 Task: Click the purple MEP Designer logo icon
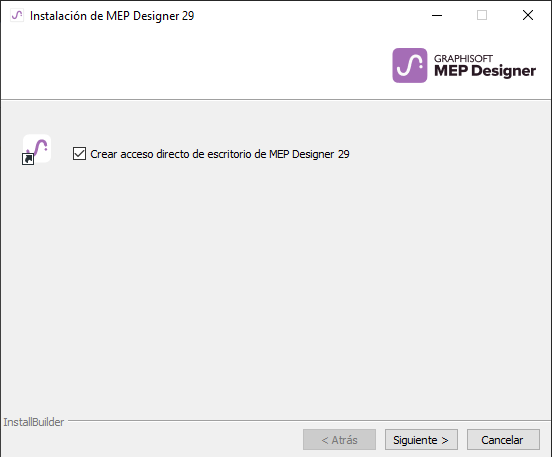click(x=409, y=65)
